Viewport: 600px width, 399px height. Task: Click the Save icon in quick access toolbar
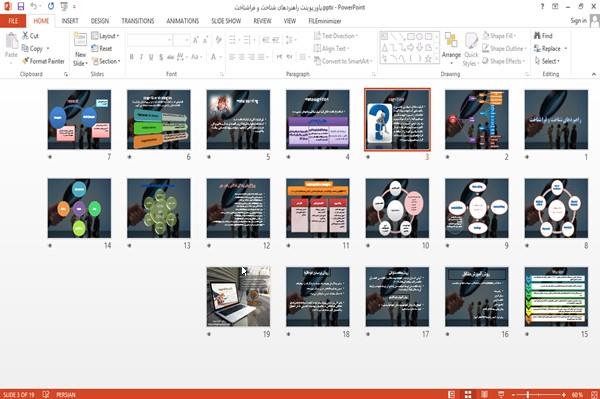[21, 7]
